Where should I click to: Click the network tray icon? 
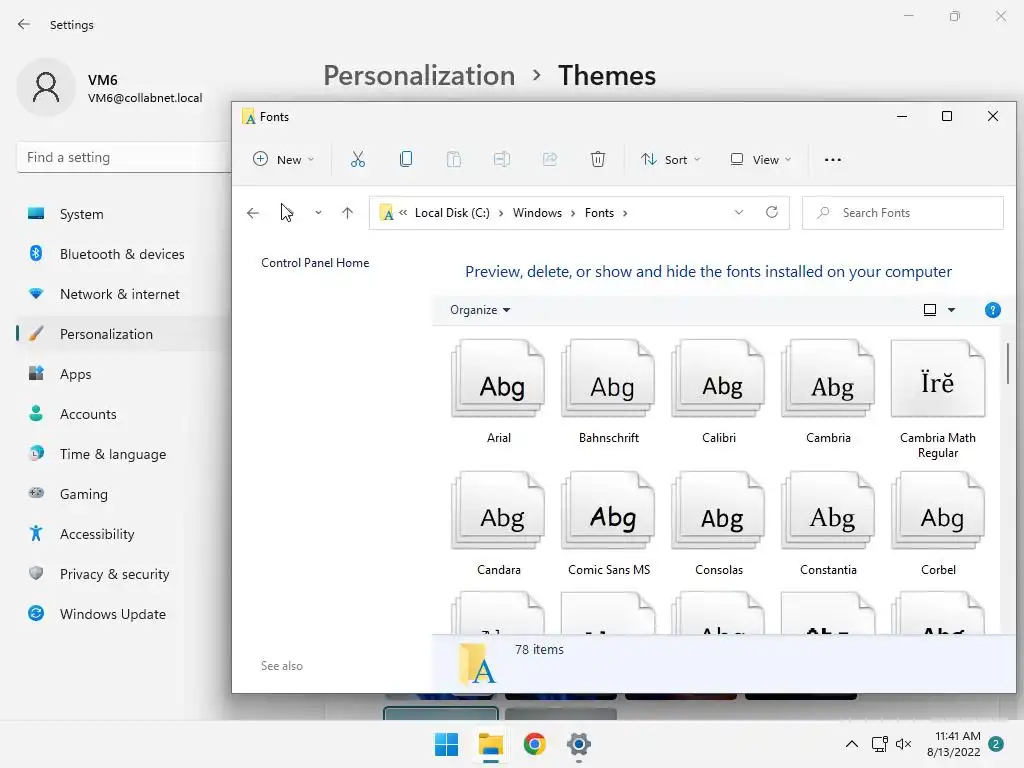(879, 744)
